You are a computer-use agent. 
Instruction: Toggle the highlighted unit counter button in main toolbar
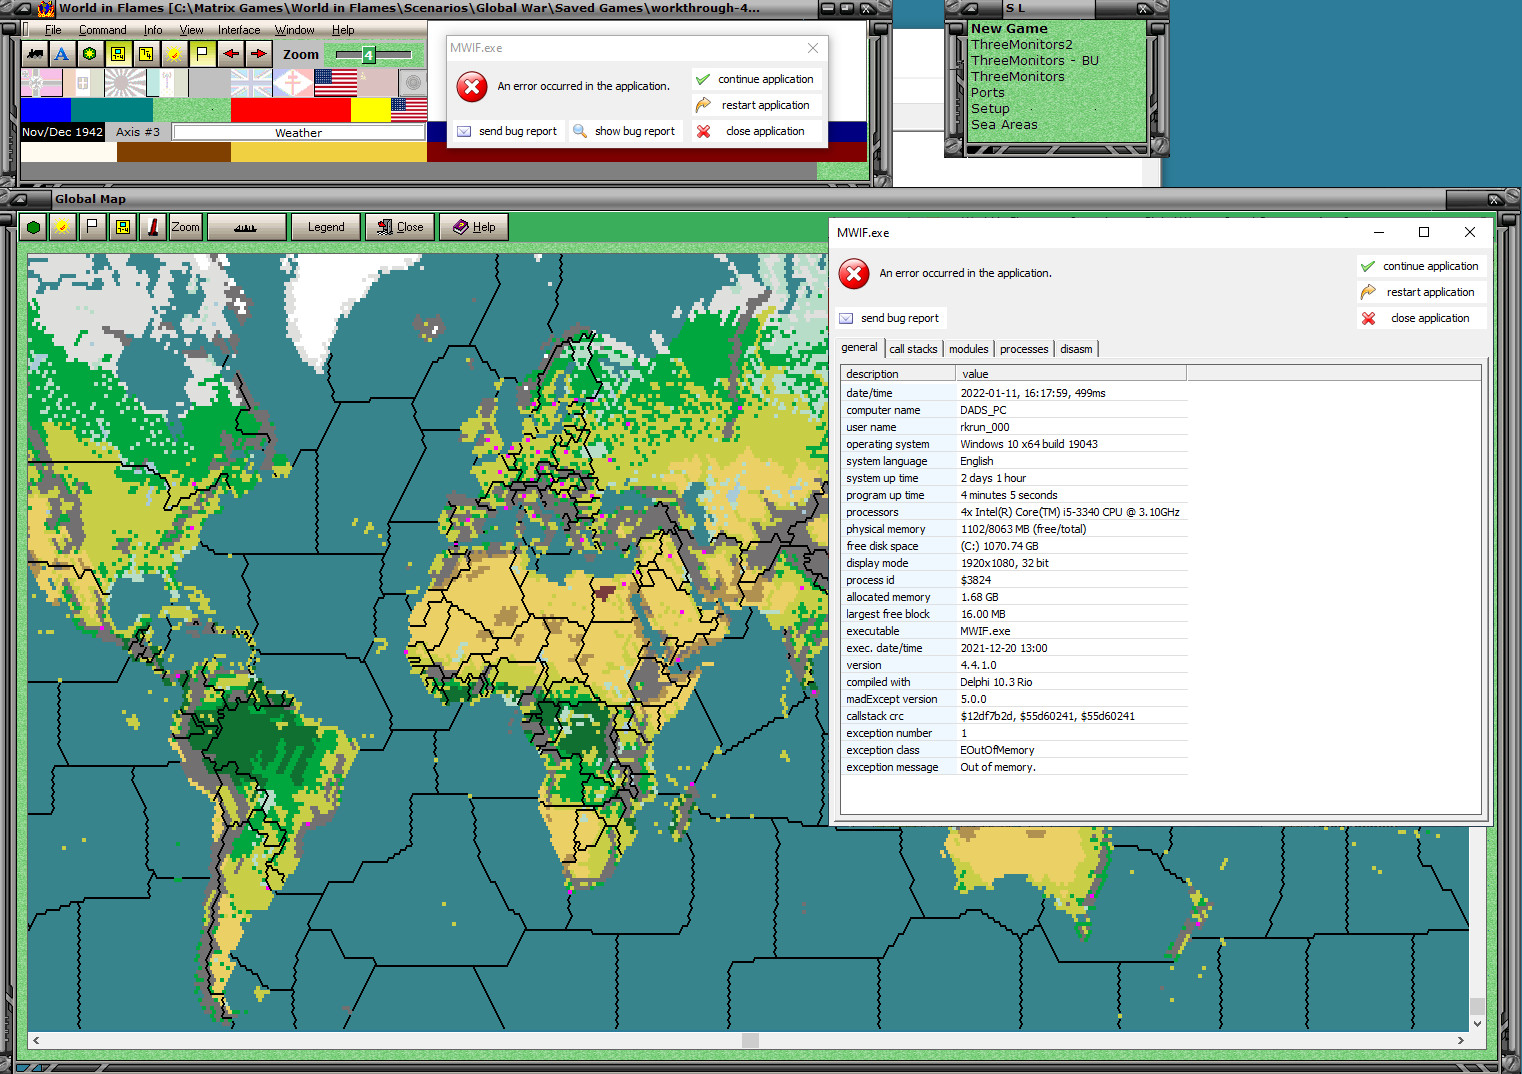(118, 54)
